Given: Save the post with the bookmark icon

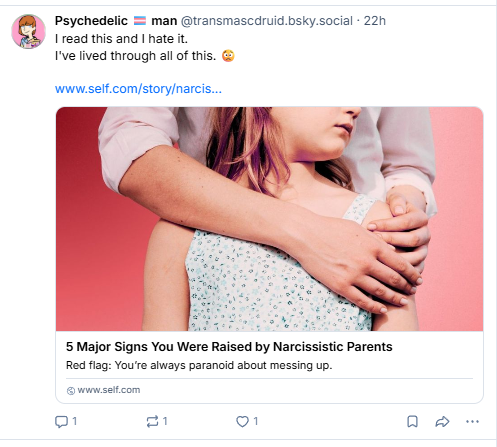Looking at the screenshot, I should point(412,422).
